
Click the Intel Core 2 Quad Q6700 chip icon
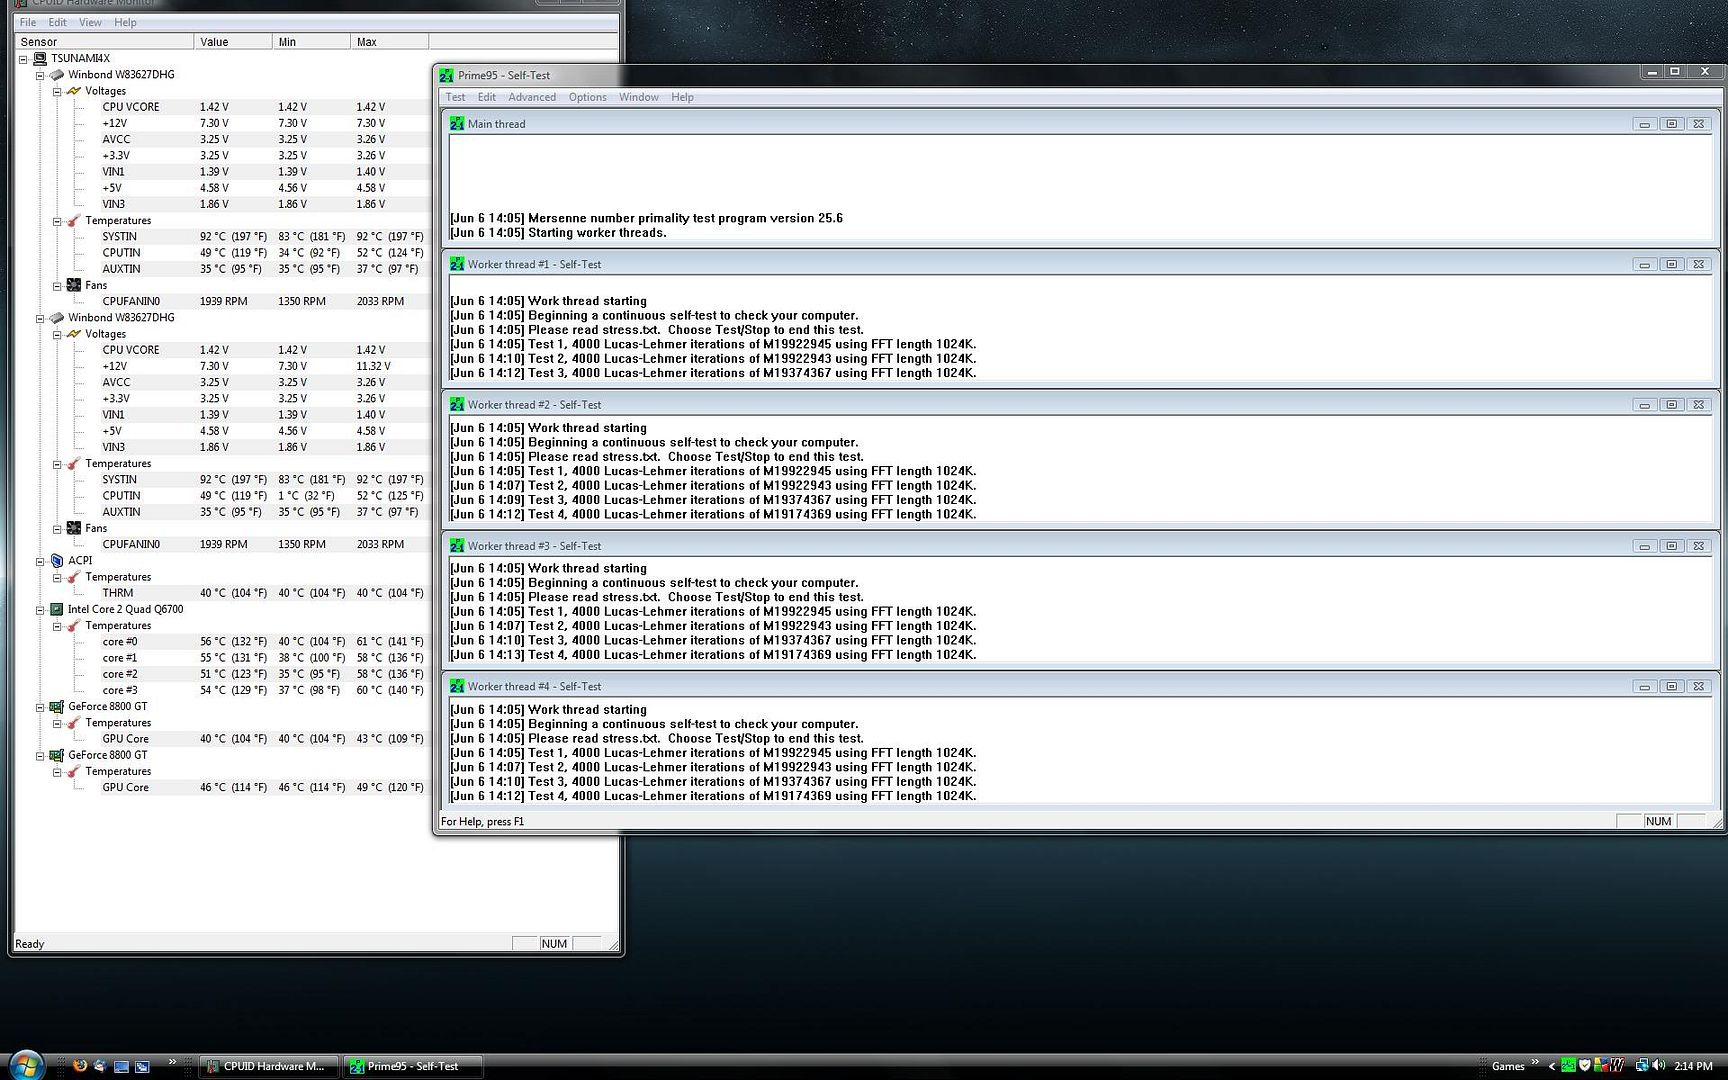click(57, 609)
